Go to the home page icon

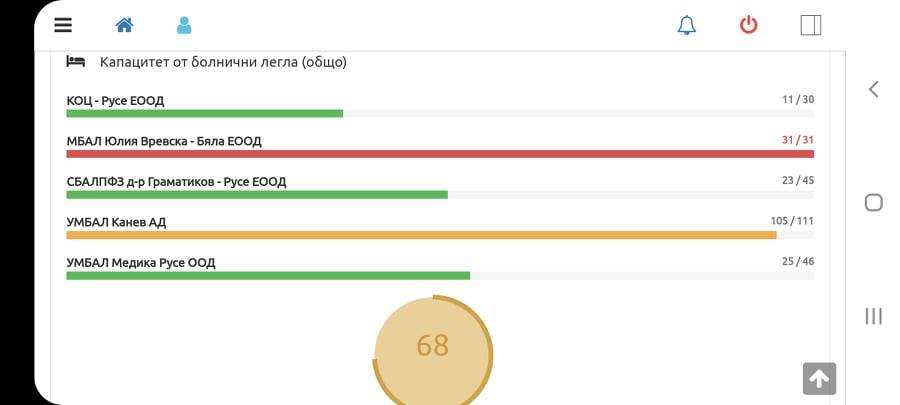coord(125,25)
